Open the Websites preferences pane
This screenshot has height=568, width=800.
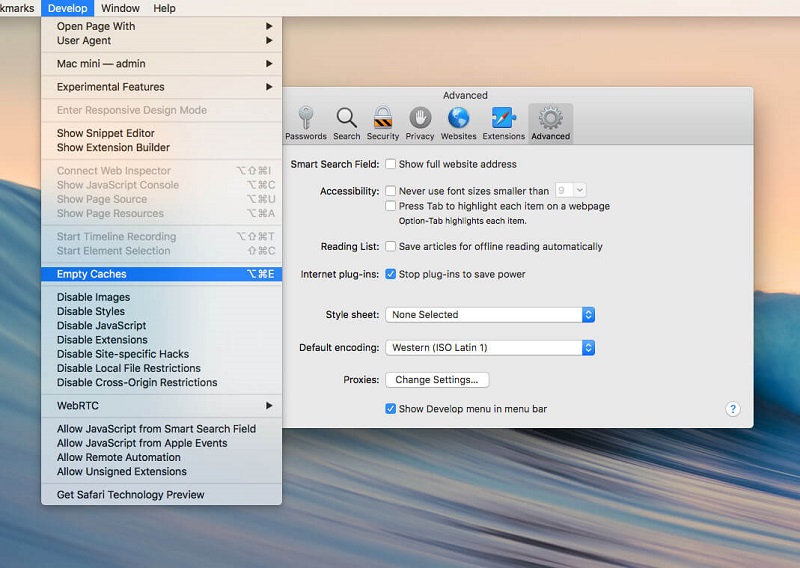pos(458,123)
